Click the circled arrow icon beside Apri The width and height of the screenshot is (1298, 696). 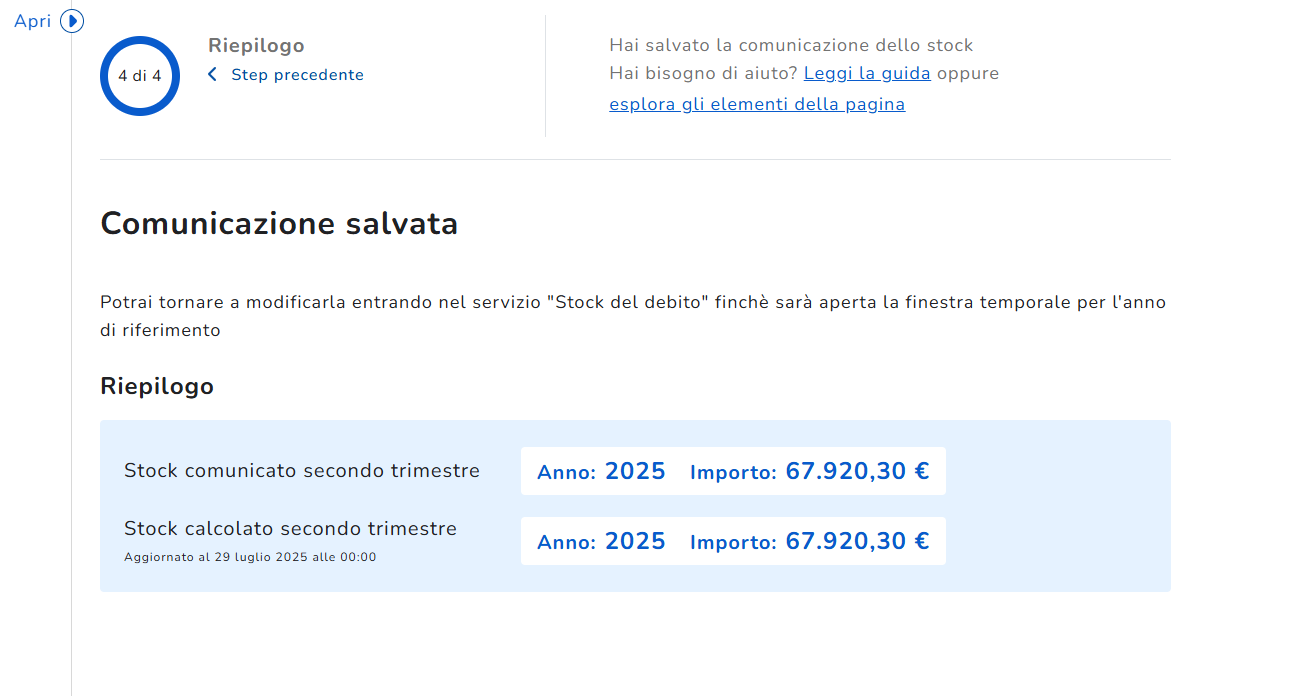(72, 21)
